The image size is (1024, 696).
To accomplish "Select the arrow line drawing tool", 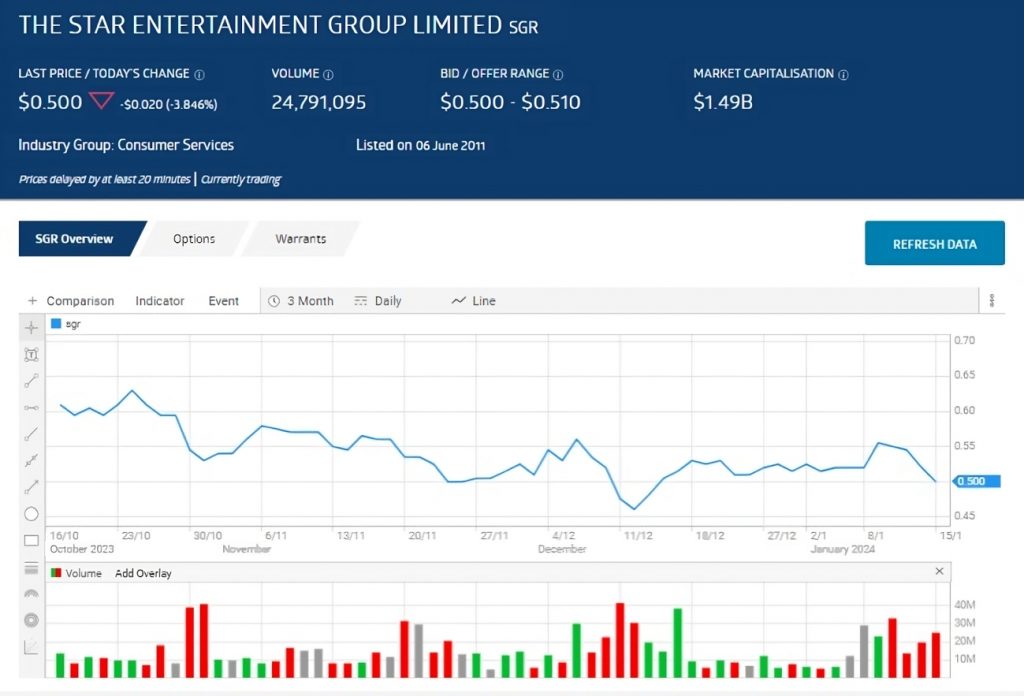I will [x=31, y=487].
